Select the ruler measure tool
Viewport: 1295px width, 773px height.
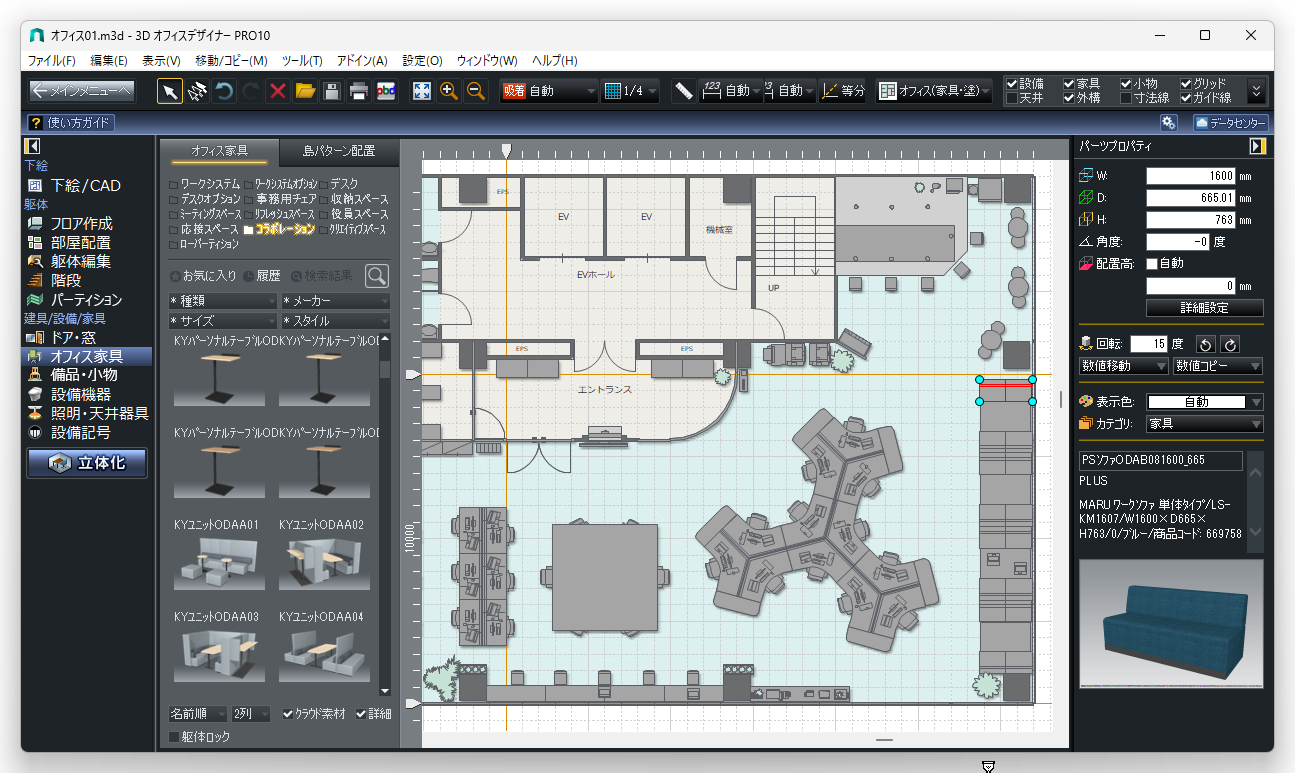(x=683, y=91)
